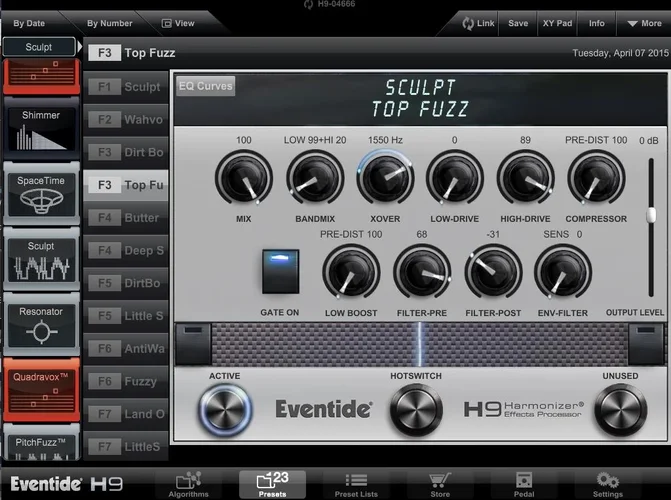671x500 pixels.
Task: Pick the PitchFuzz algorithm icon
Action: pos(41,443)
